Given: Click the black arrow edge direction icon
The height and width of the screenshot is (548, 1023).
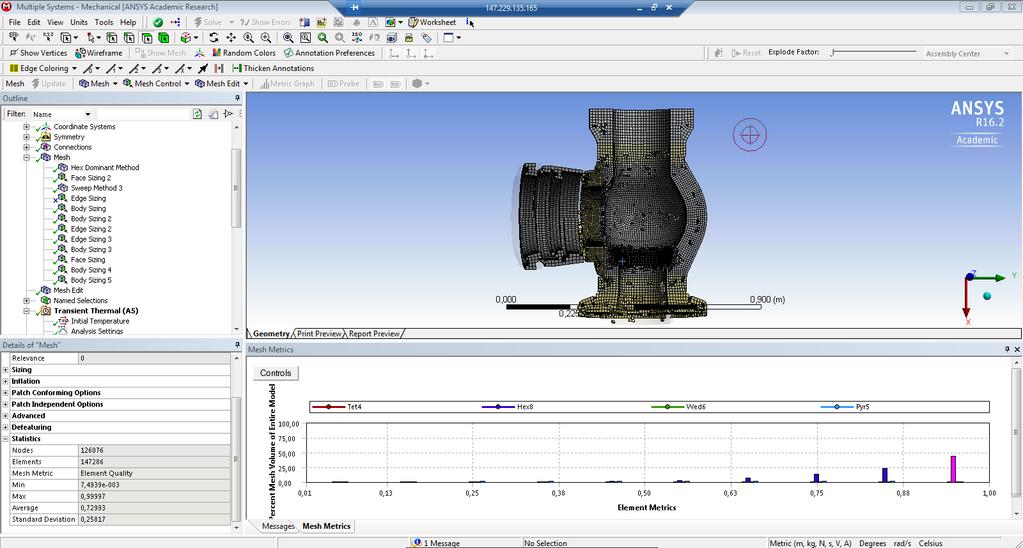Looking at the screenshot, I should click(203, 68).
